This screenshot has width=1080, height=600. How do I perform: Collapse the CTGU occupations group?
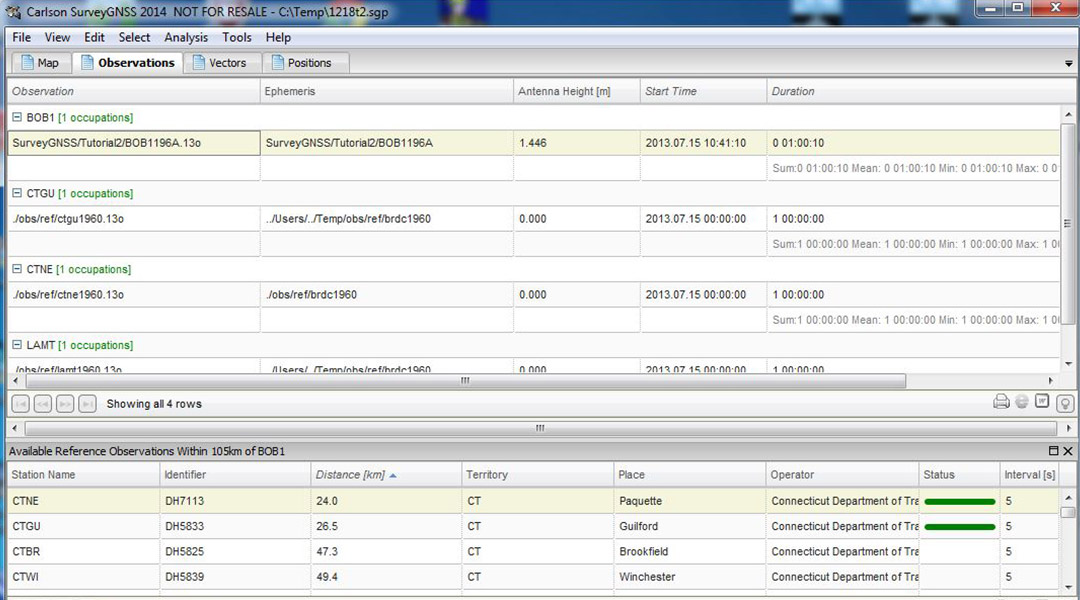click(17, 194)
